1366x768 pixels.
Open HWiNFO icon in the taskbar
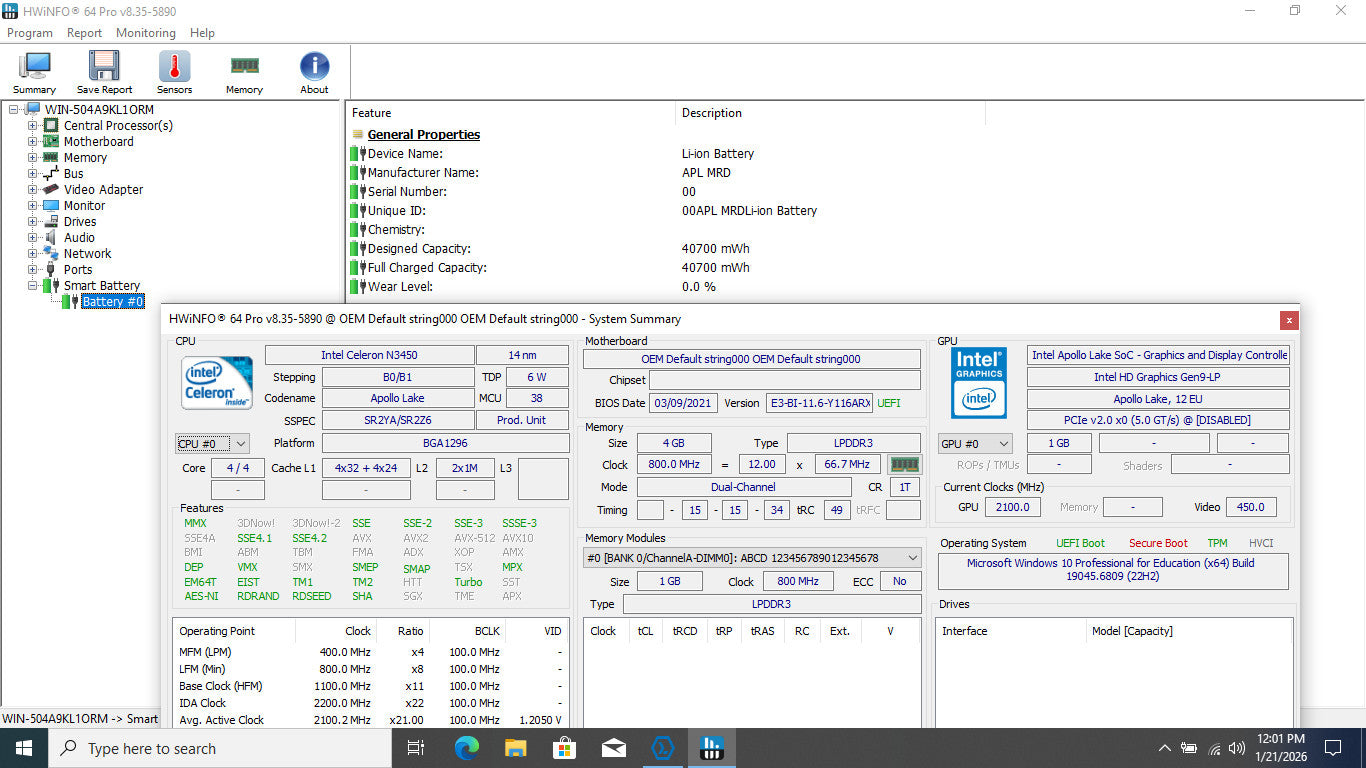pos(711,748)
